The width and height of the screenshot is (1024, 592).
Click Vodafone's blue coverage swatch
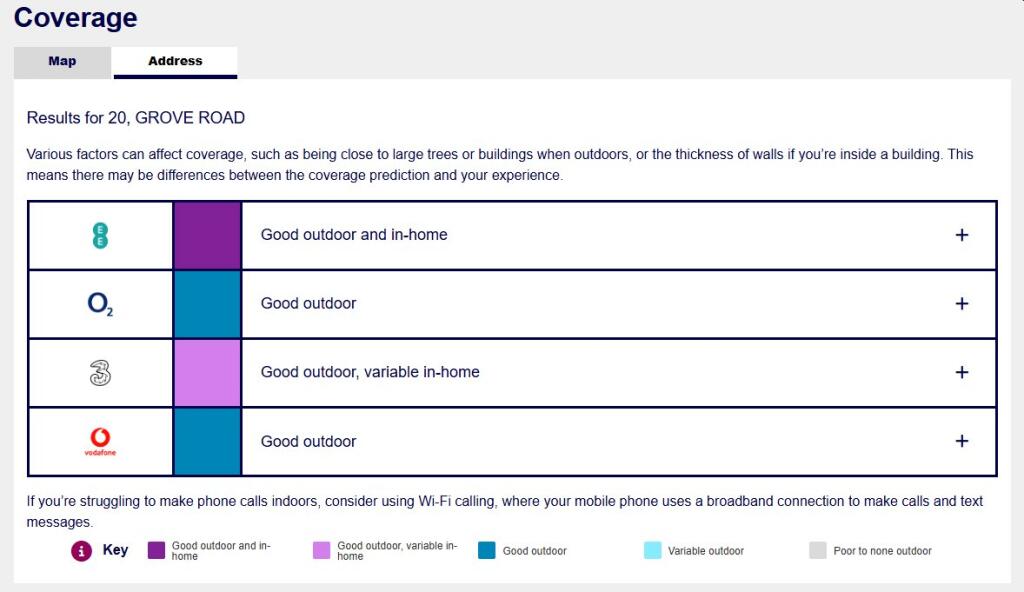207,441
